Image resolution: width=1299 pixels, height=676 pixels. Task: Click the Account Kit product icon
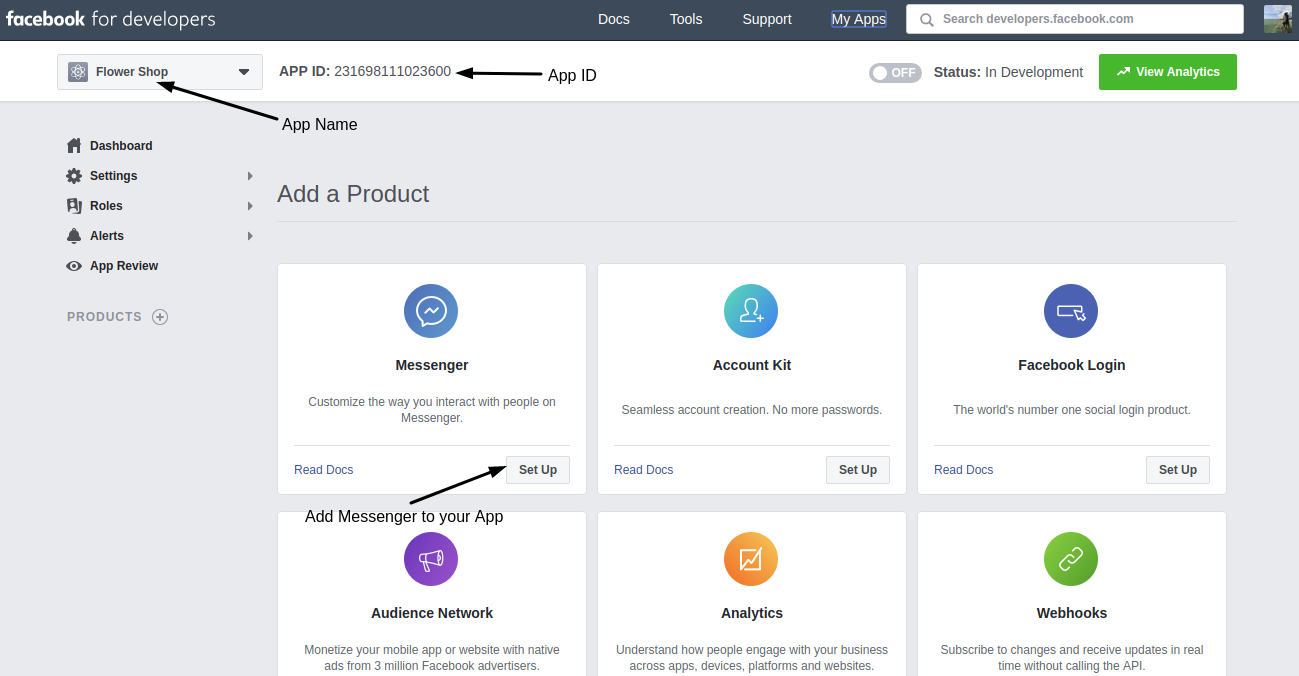click(x=751, y=311)
